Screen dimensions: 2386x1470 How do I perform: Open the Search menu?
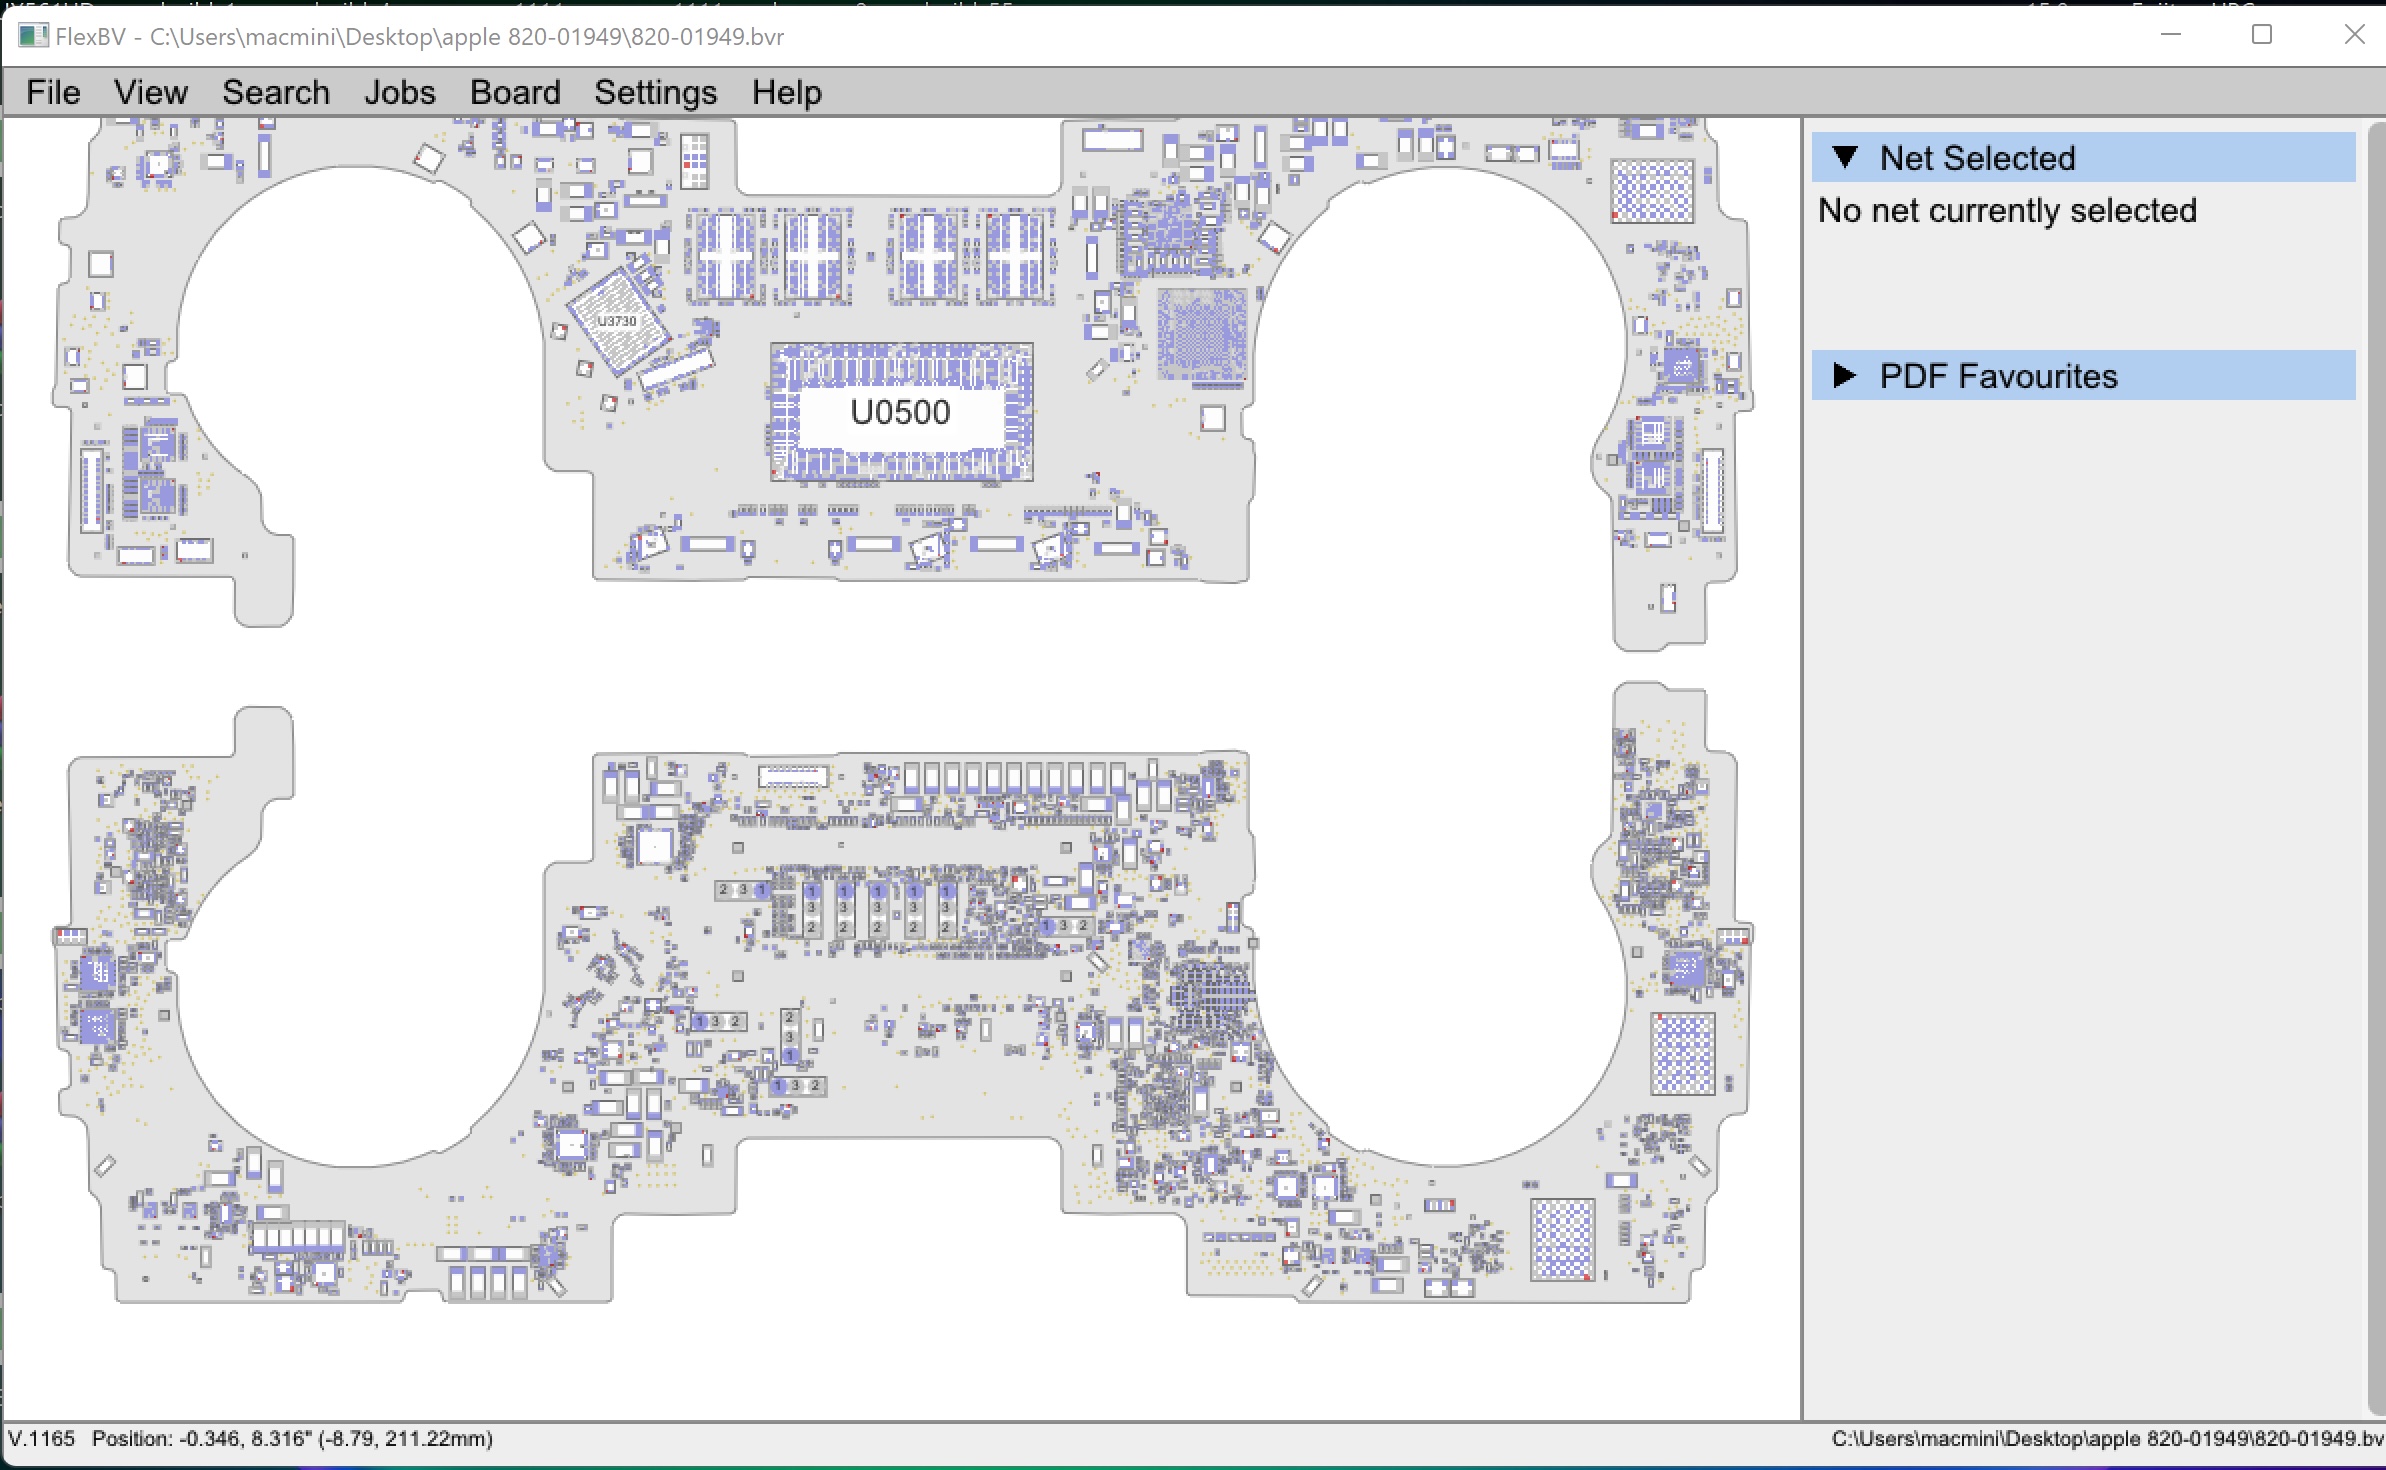coord(276,92)
